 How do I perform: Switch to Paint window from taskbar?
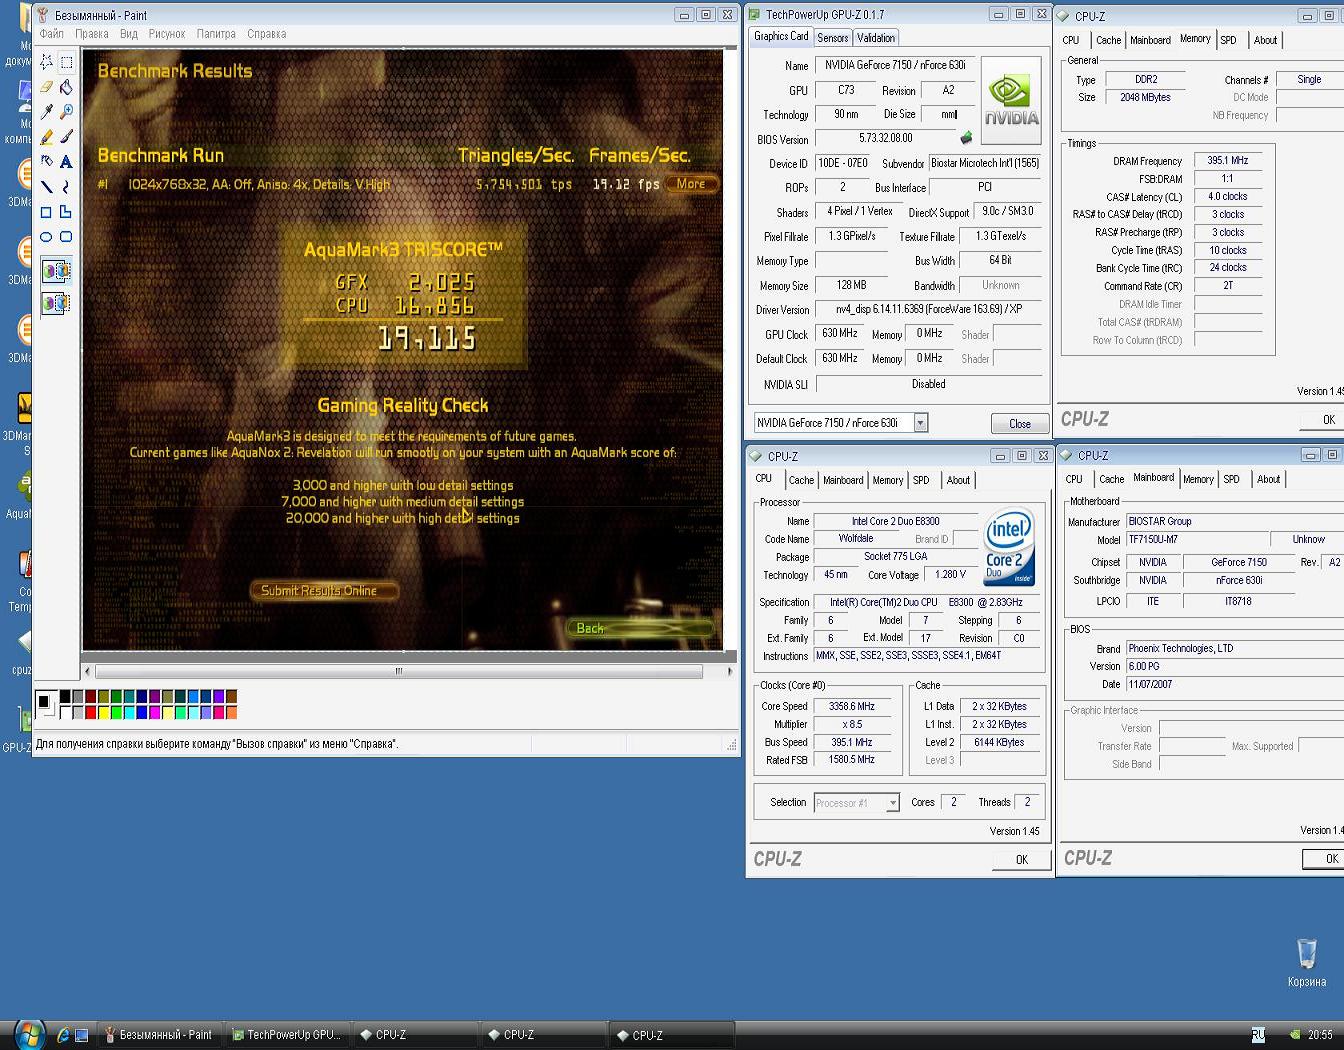pos(160,1035)
